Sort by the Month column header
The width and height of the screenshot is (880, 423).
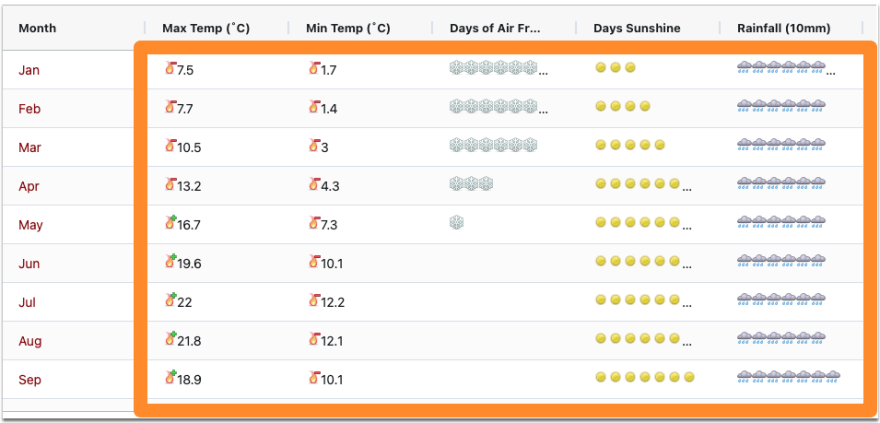(38, 28)
